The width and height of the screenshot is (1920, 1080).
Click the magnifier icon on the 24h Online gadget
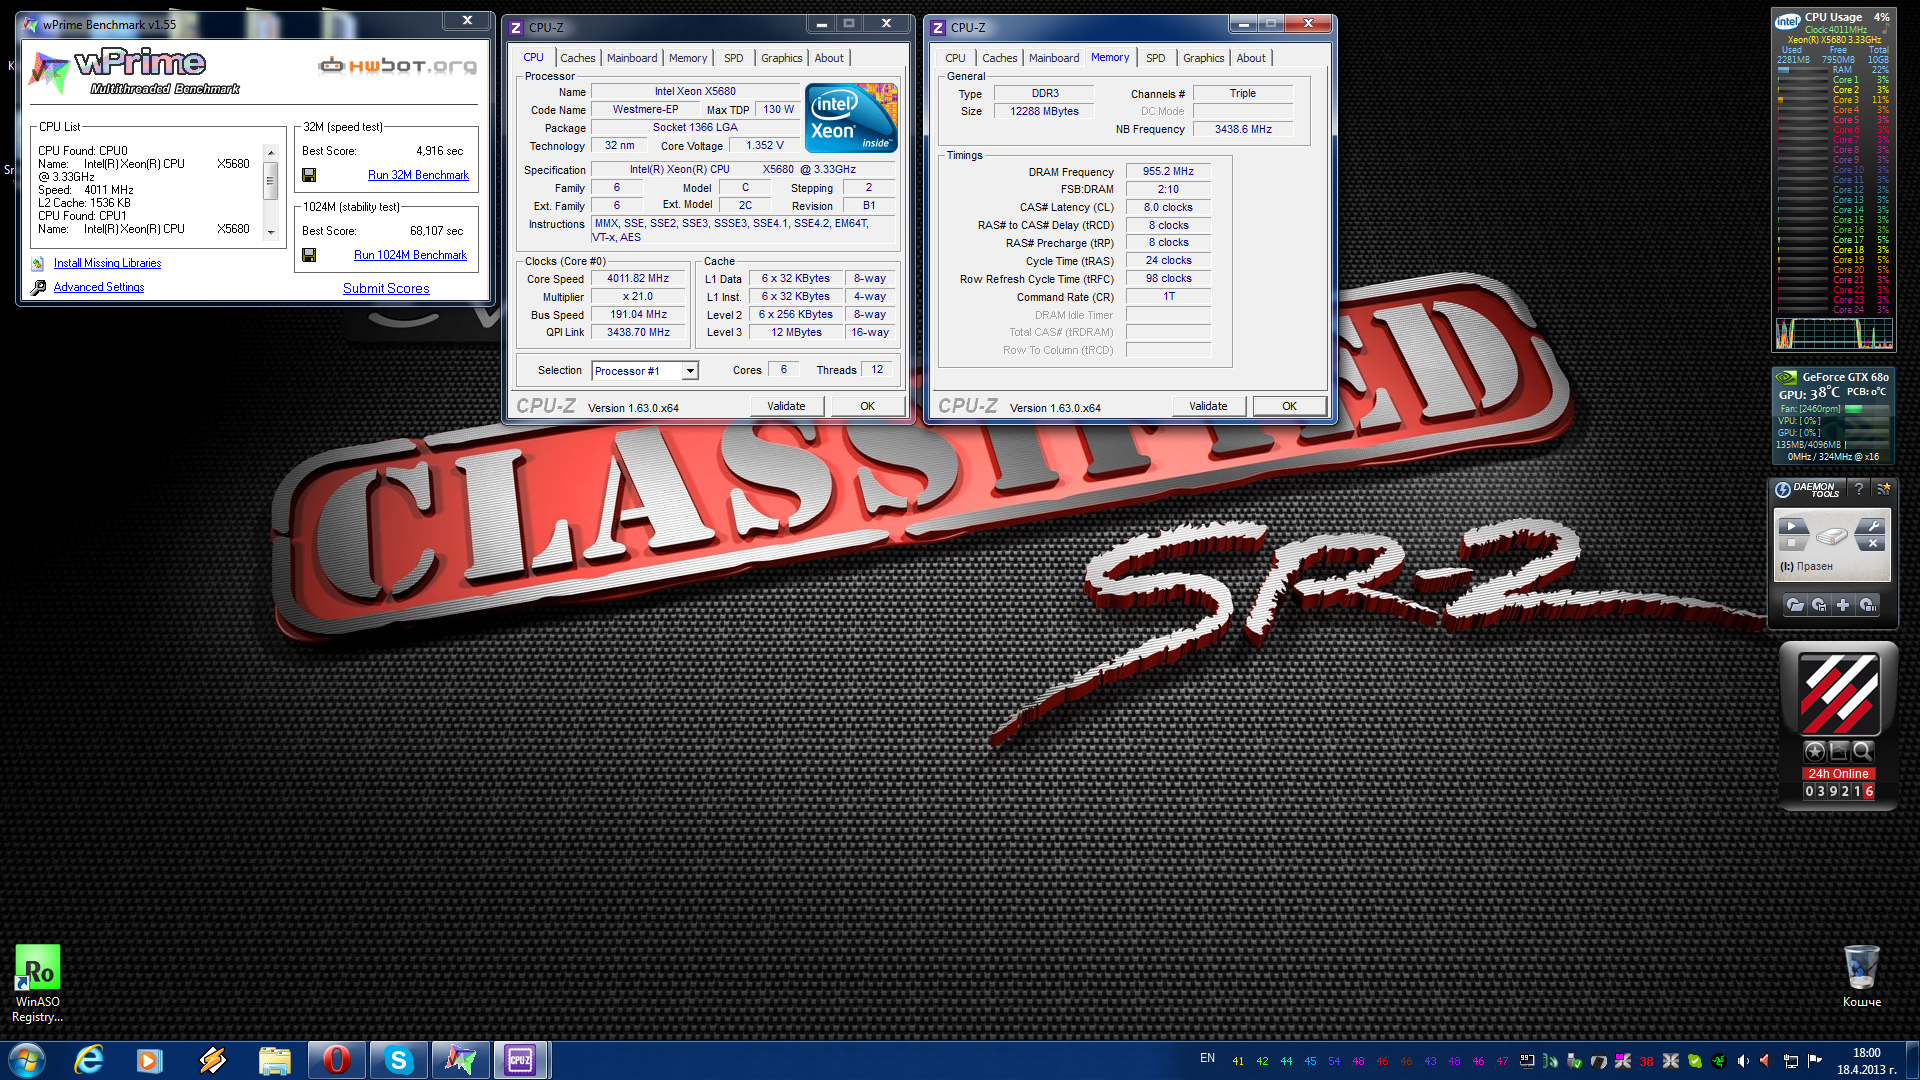(1862, 751)
